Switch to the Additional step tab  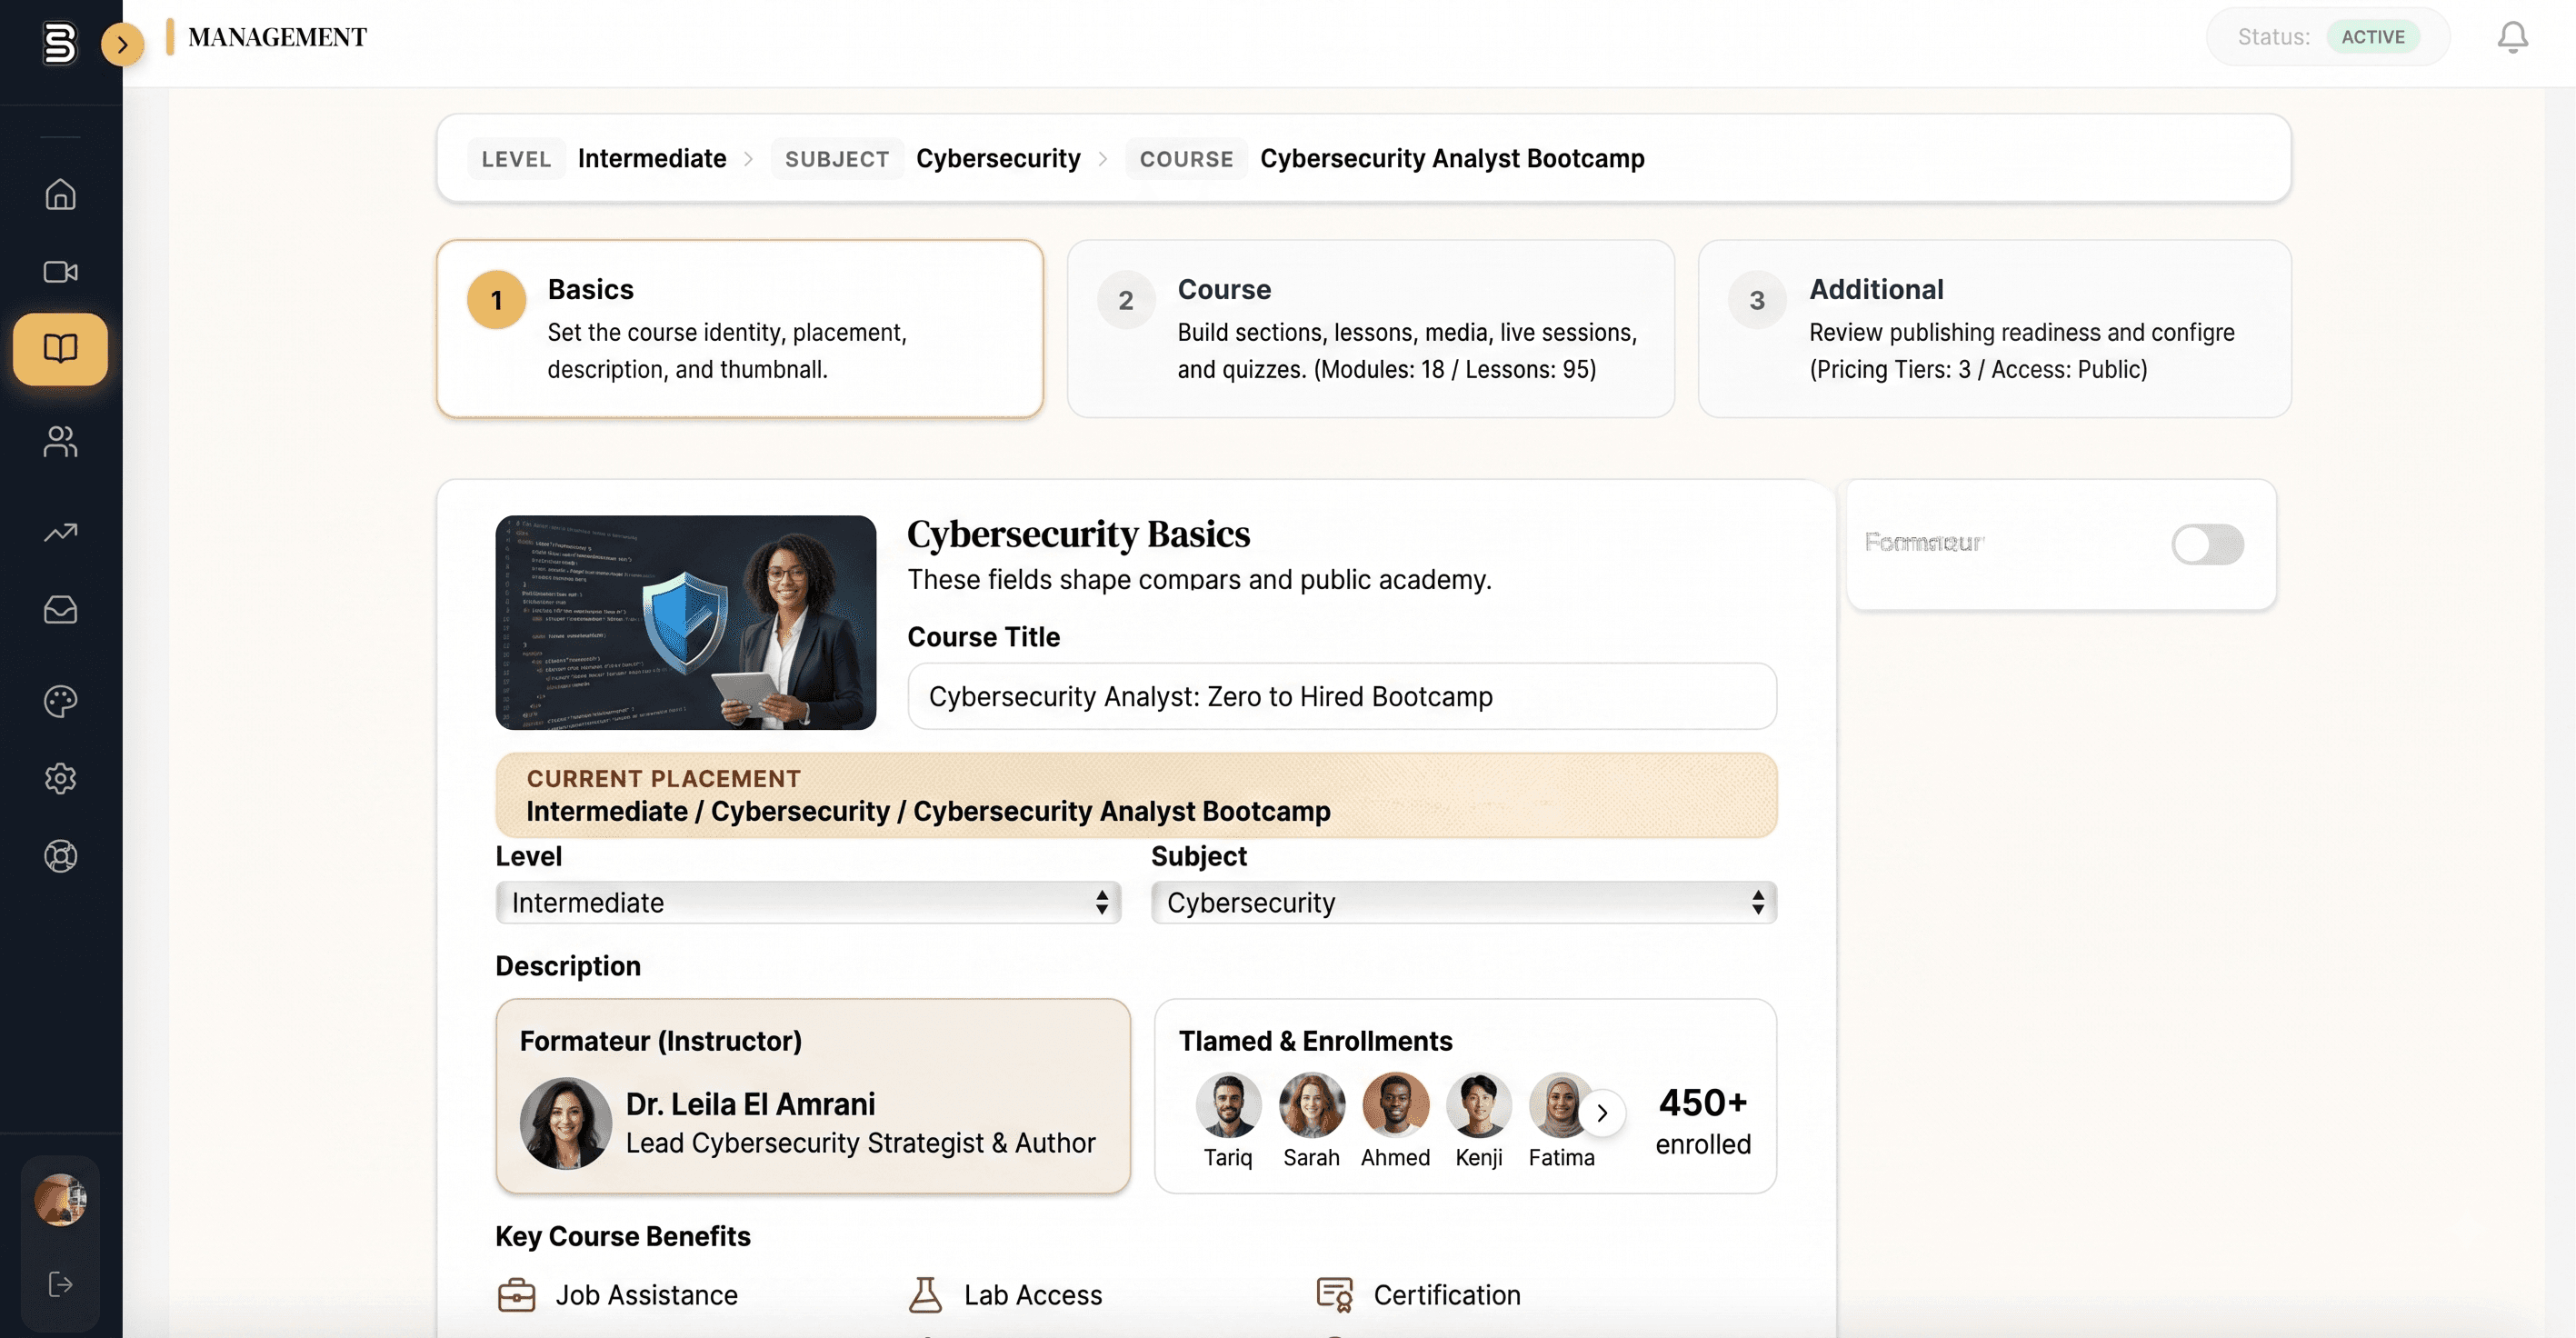click(x=1994, y=328)
